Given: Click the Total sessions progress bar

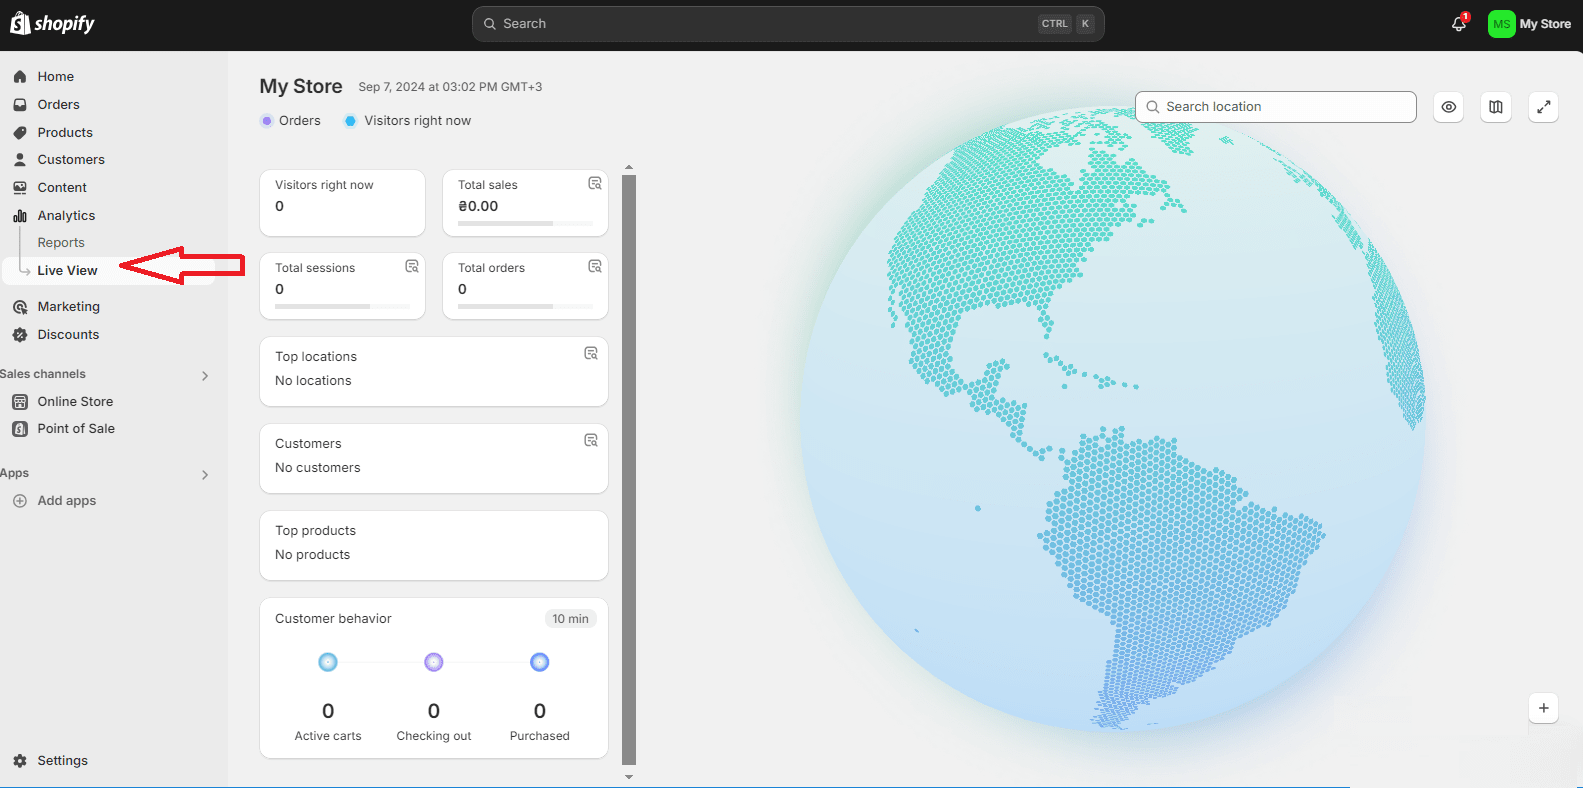Looking at the screenshot, I should coord(342,306).
